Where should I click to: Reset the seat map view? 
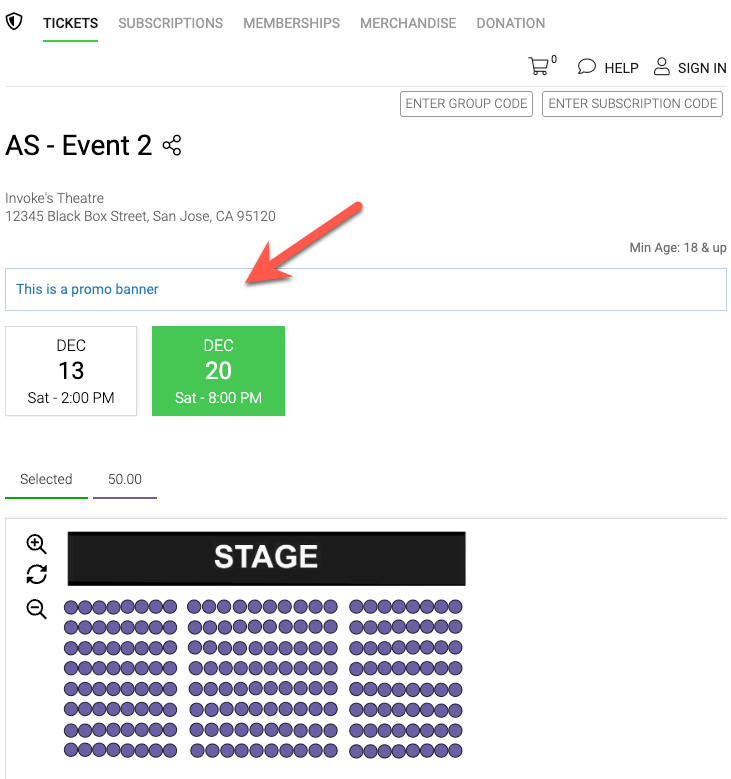click(36, 574)
